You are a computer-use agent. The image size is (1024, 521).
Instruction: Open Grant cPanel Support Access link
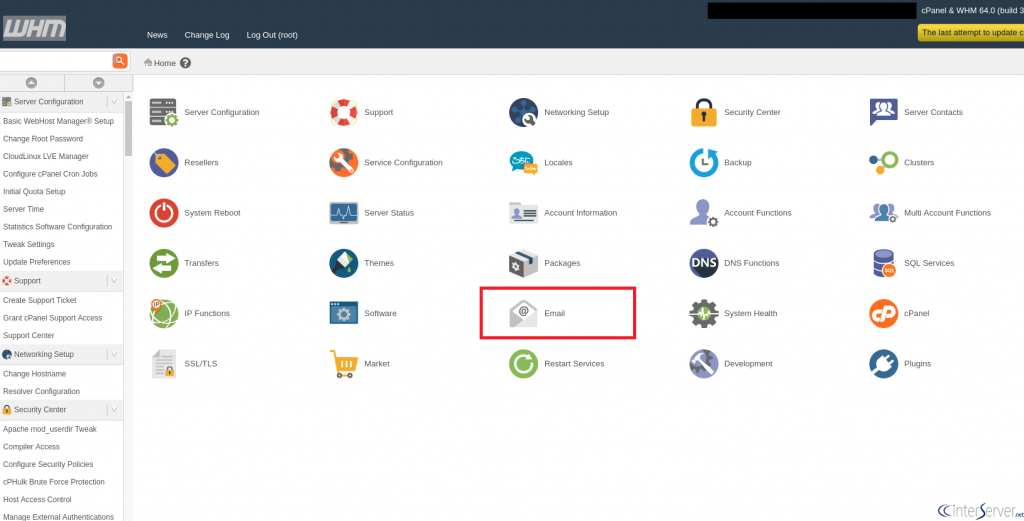[x=53, y=318]
